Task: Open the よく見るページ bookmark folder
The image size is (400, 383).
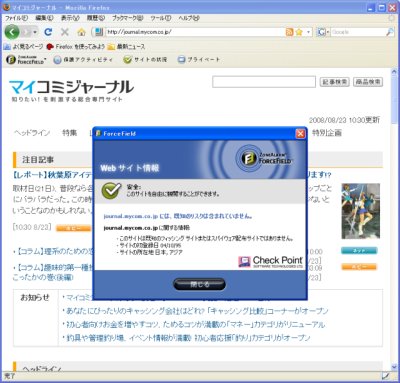Action: [23, 46]
